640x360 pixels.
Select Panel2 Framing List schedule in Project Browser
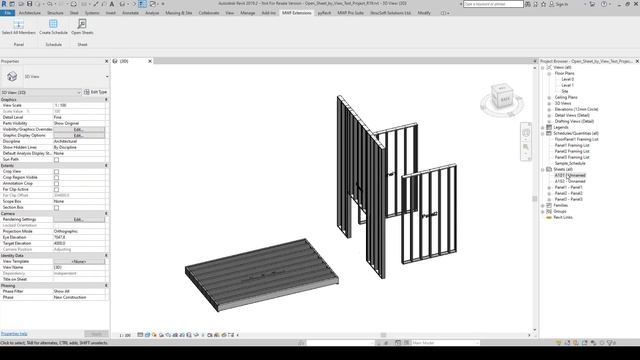coord(572,151)
